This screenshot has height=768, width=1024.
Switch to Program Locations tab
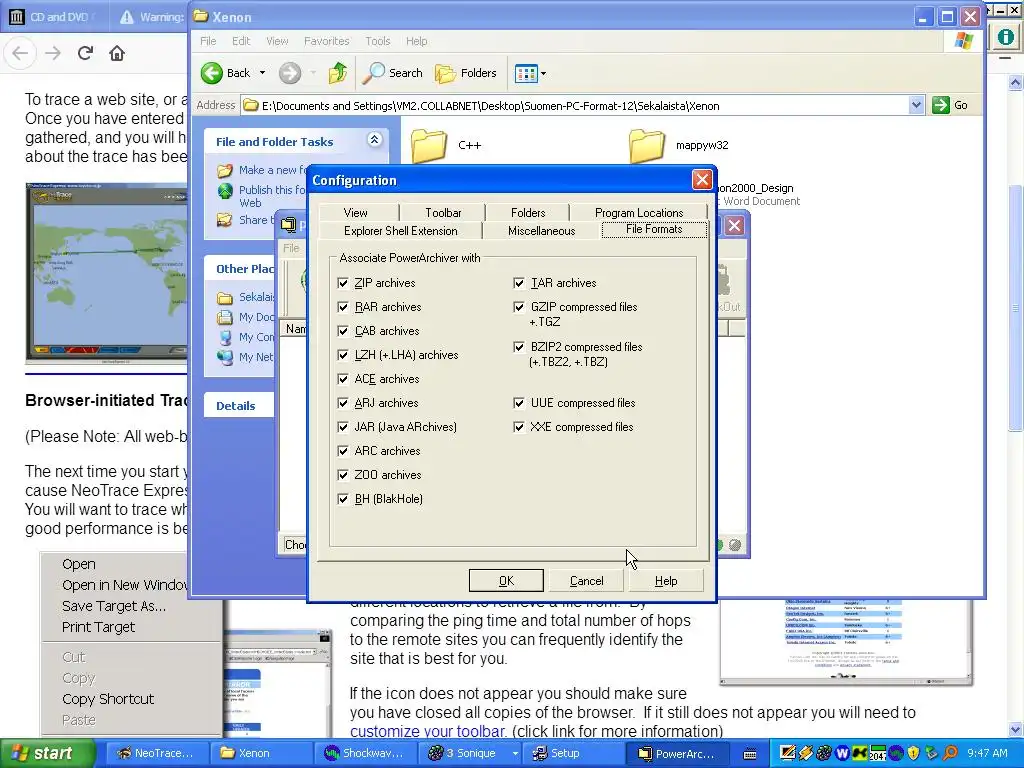pos(639,213)
